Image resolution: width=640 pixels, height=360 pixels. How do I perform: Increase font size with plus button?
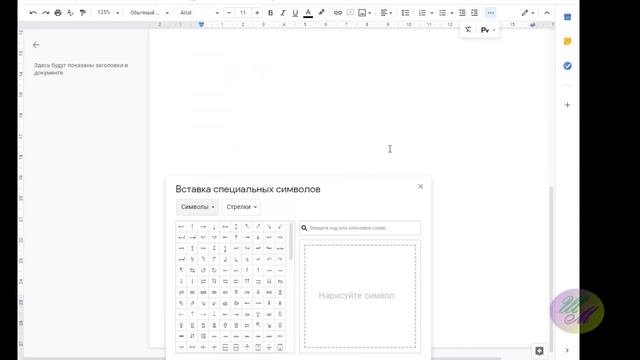pos(257,13)
